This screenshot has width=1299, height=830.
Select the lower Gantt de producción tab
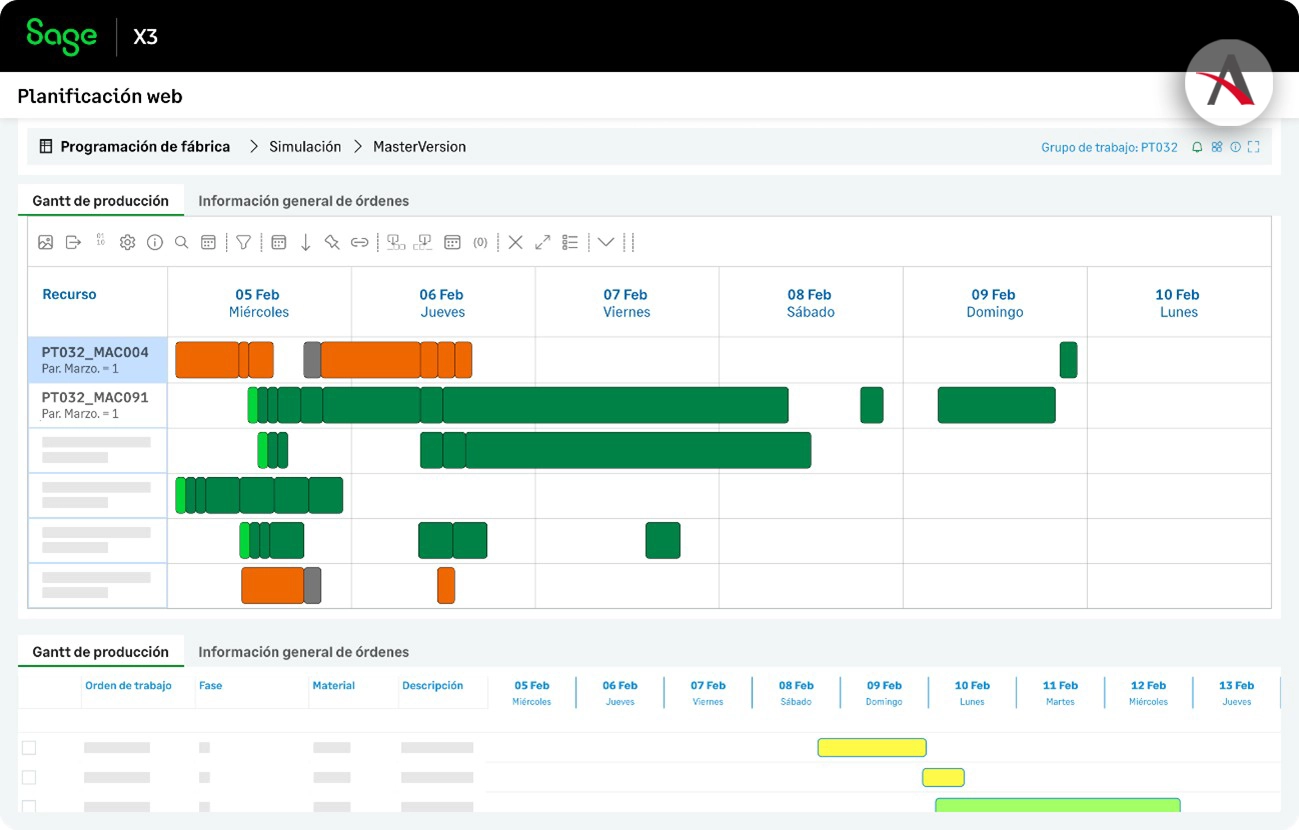(100, 652)
